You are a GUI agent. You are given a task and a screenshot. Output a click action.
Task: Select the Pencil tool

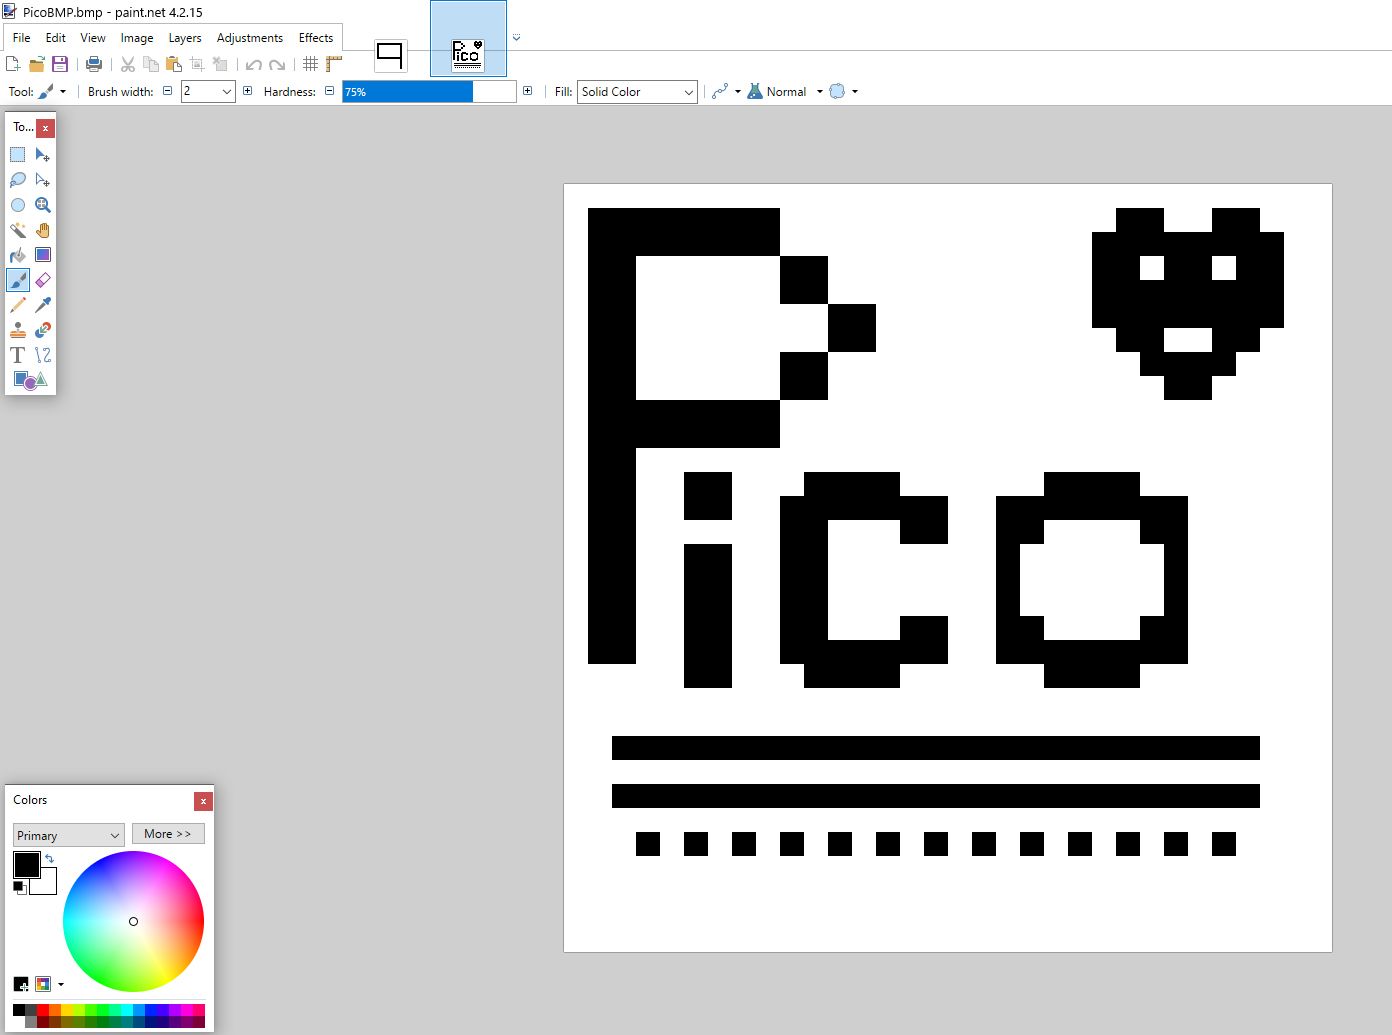(18, 305)
